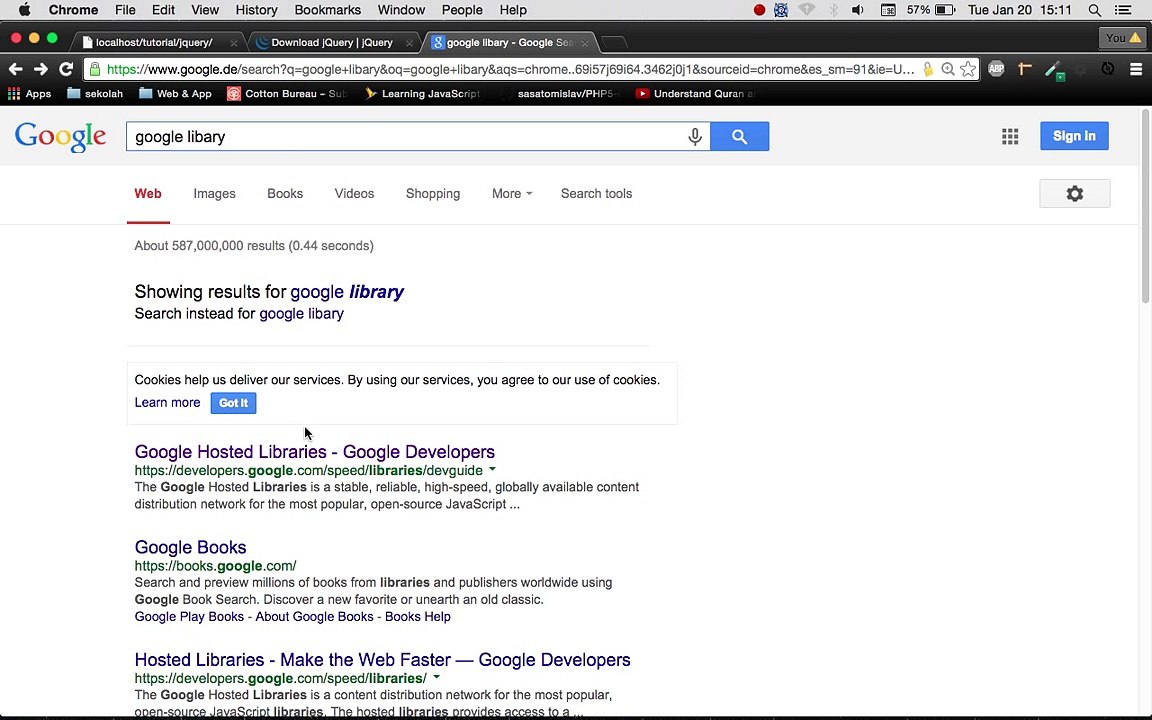Select the Books search tab
Image resolution: width=1152 pixels, height=720 pixels.
[285, 194]
